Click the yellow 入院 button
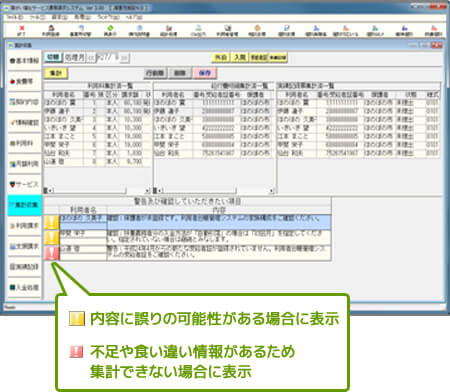The width and height of the screenshot is (450, 392). [240, 57]
